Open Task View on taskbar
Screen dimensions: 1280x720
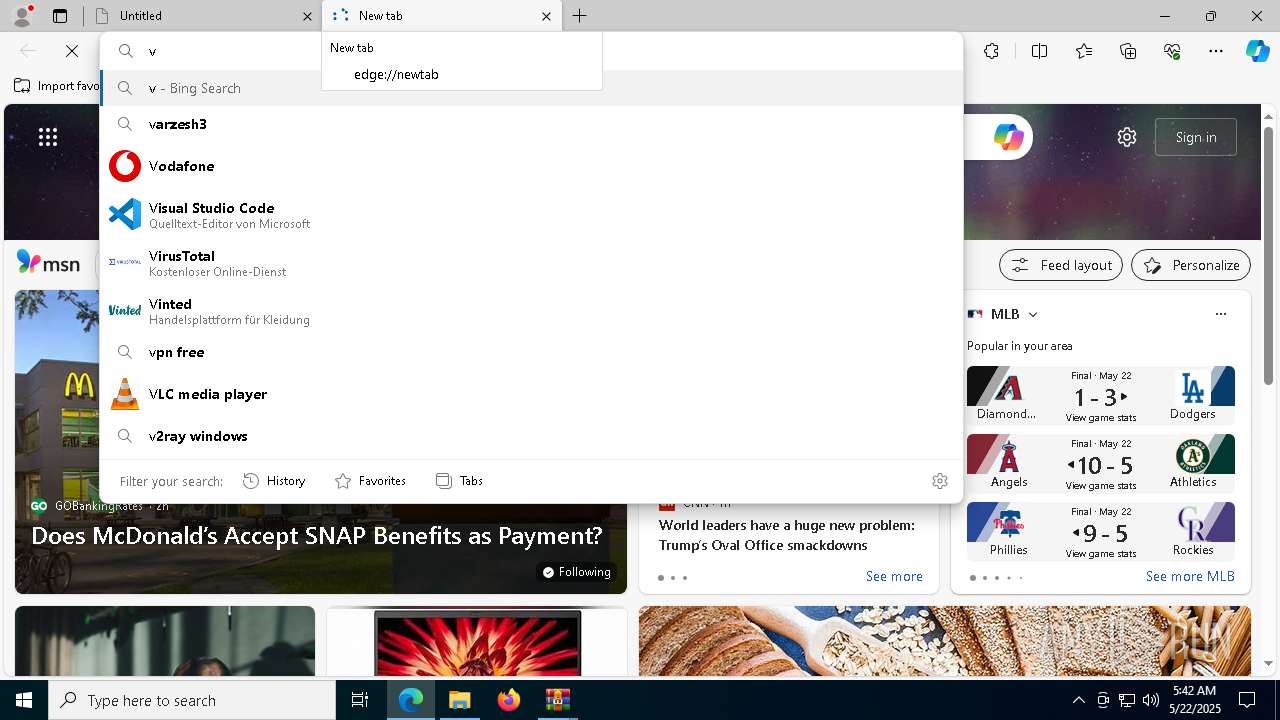pyautogui.click(x=360, y=700)
